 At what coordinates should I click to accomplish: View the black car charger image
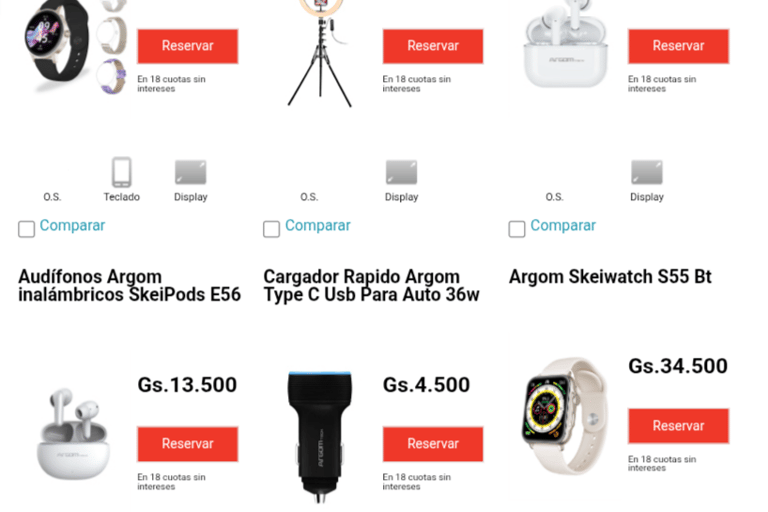(x=320, y=437)
